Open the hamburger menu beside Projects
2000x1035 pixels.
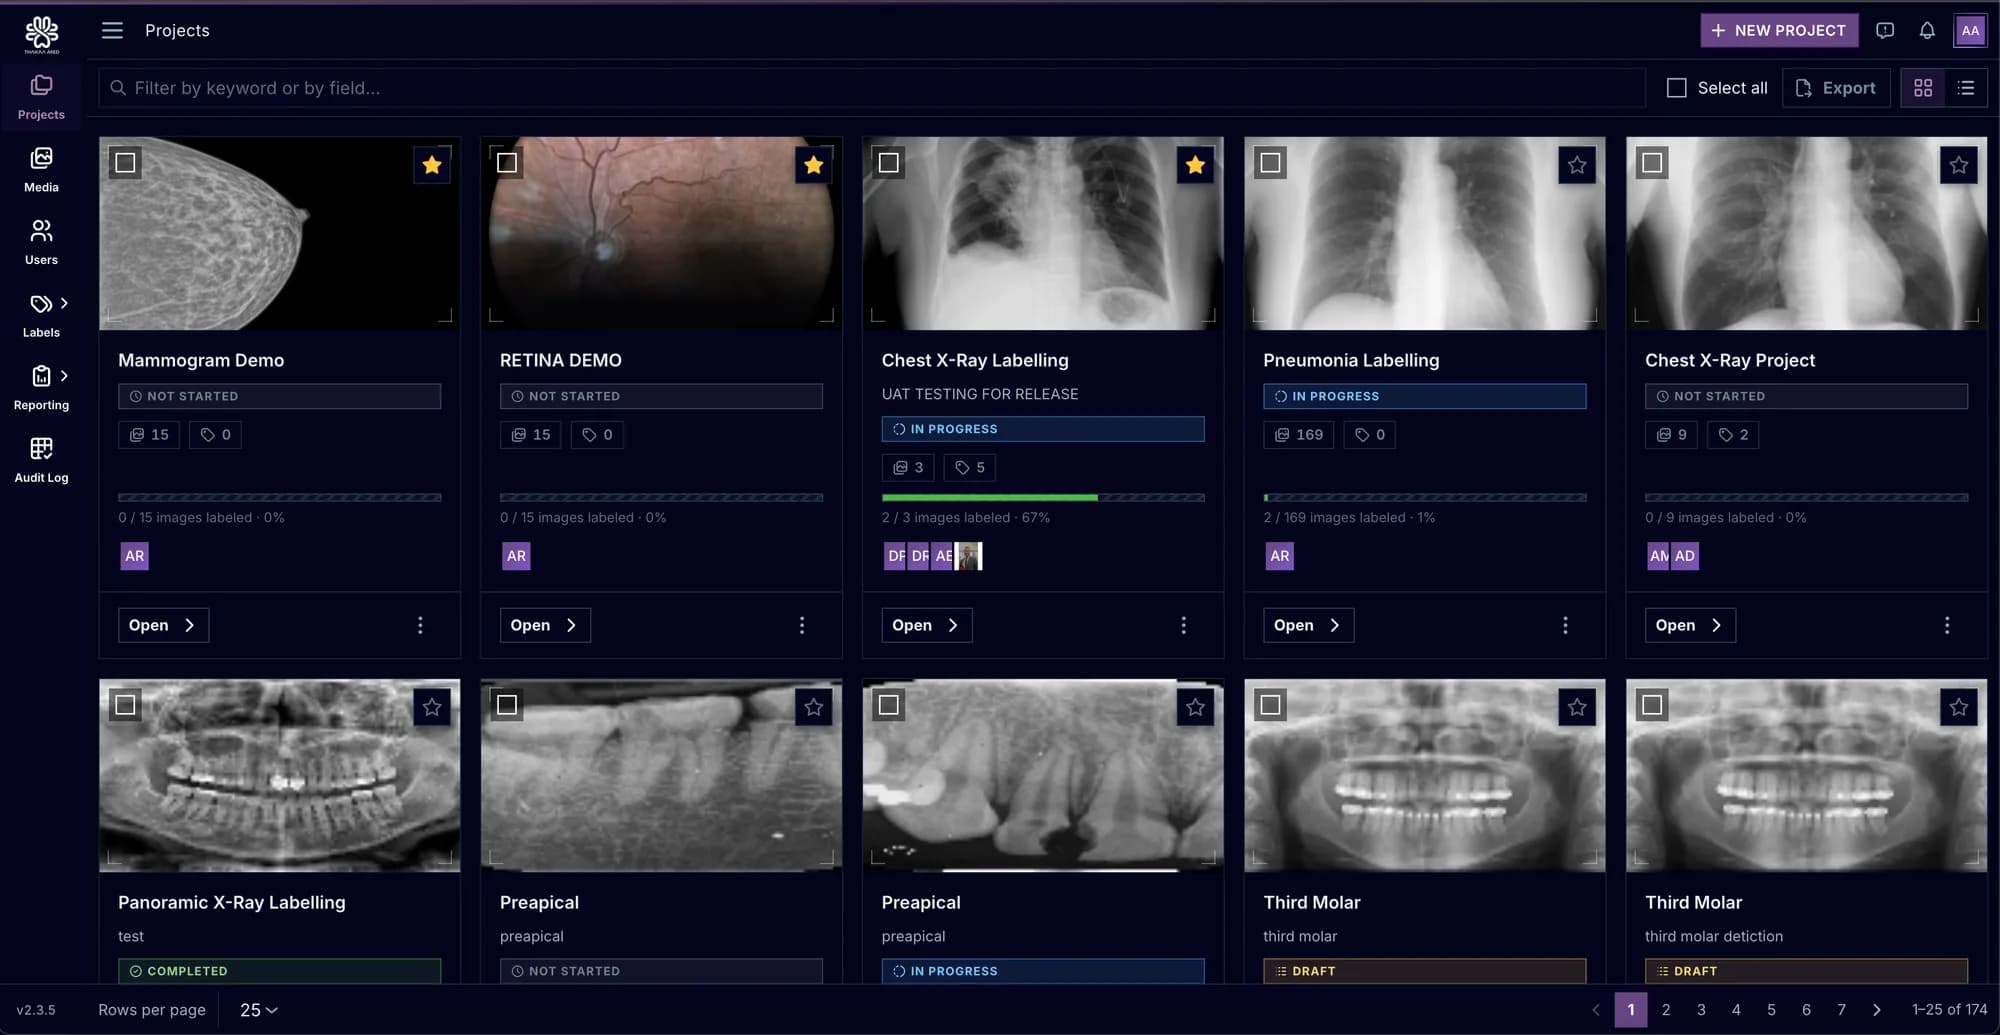coord(112,30)
